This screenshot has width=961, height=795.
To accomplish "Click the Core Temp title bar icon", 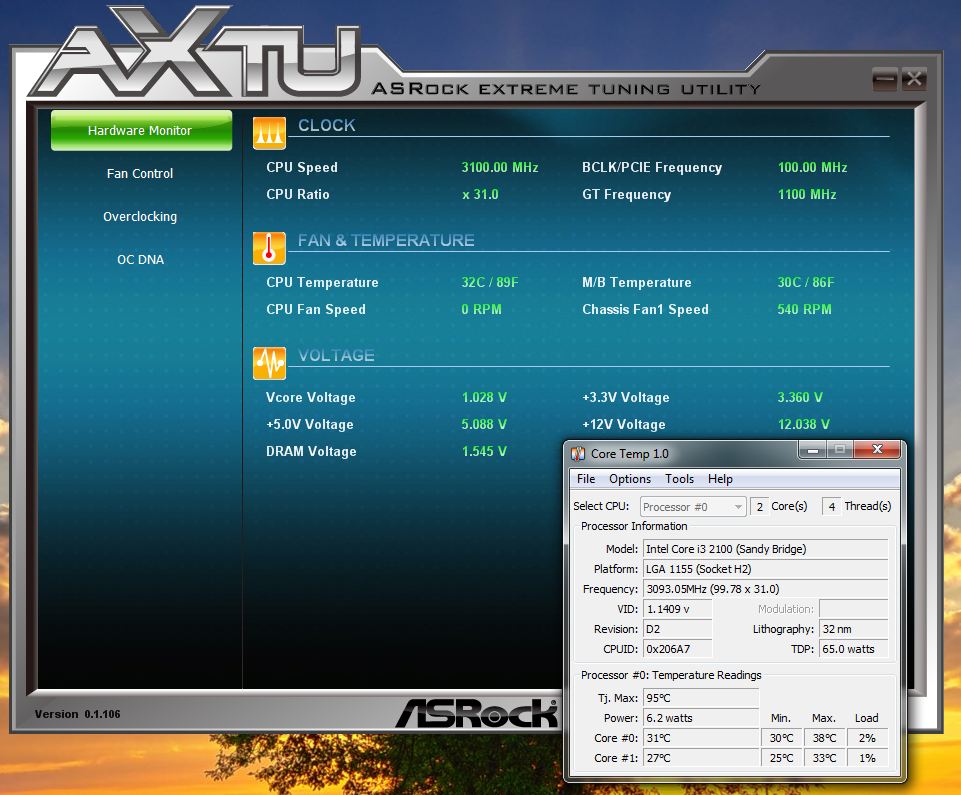I will 578,454.
